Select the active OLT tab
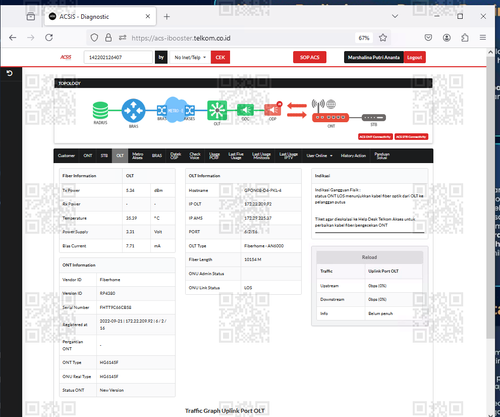Image resolution: width=500 pixels, height=417 pixels. 120,156
